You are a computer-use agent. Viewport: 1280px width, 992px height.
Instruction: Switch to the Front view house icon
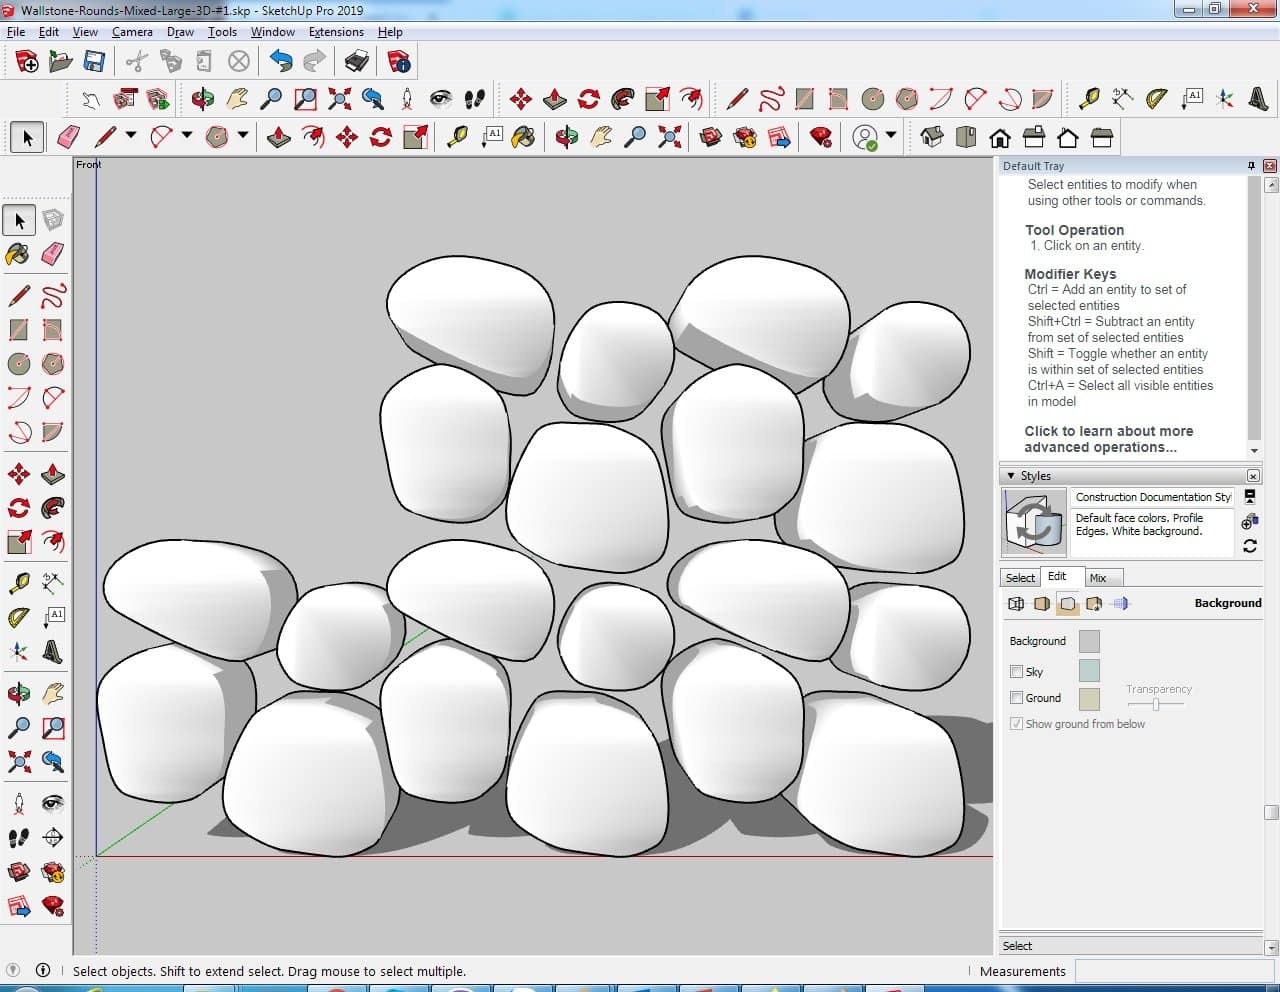[x=999, y=137]
